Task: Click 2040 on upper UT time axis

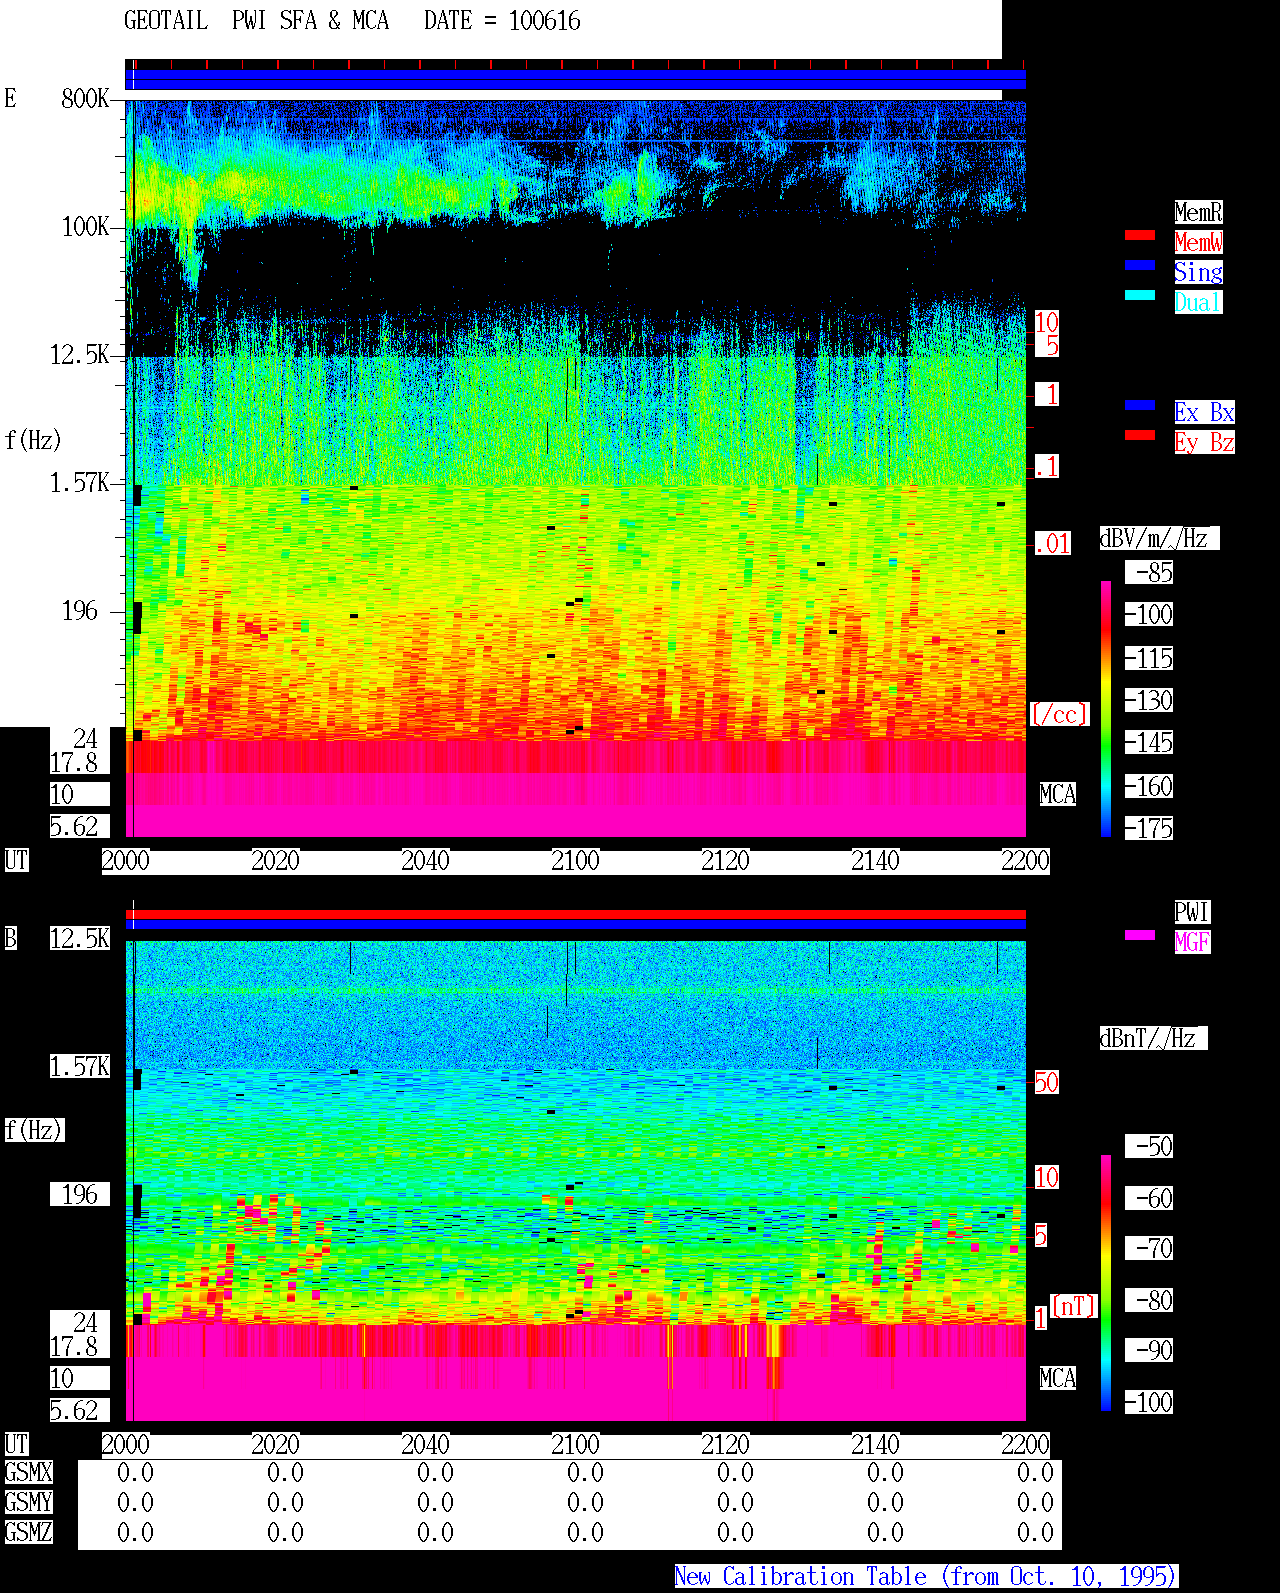Action: tap(426, 860)
